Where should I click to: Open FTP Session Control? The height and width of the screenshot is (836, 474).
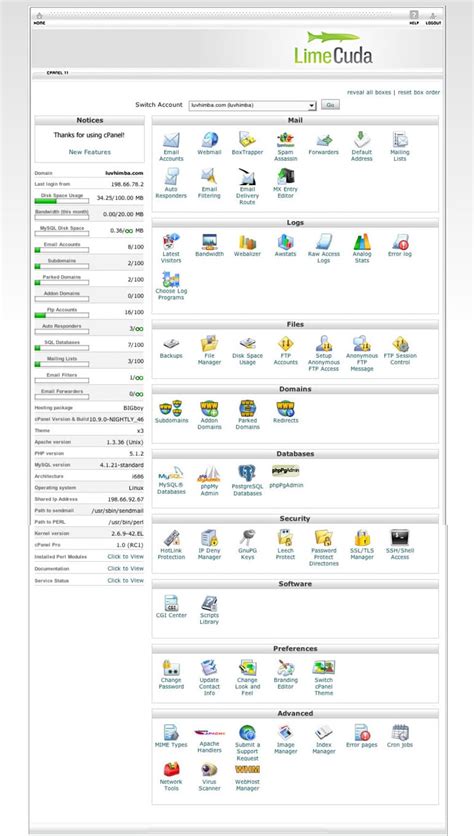[400, 350]
